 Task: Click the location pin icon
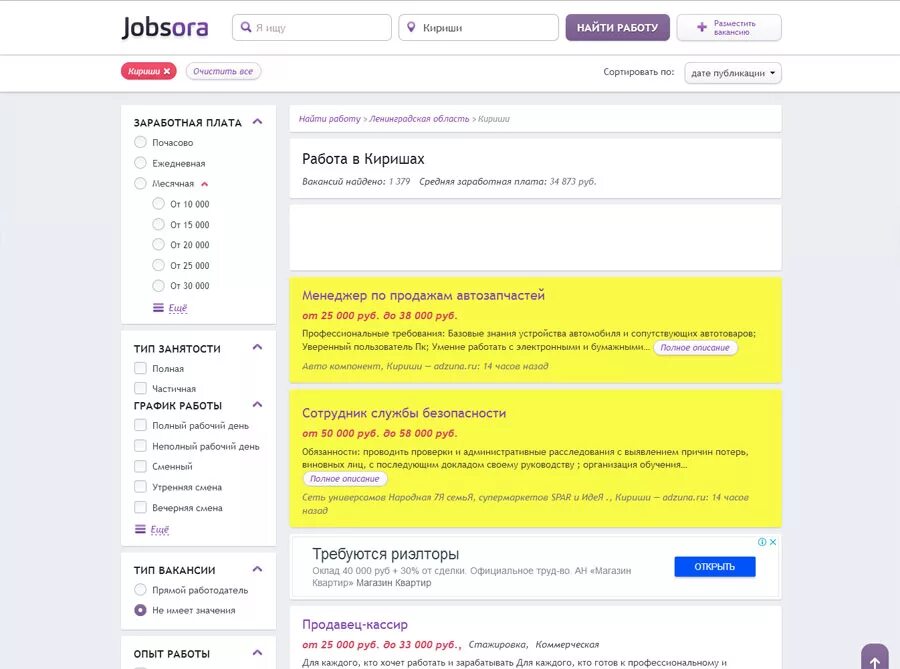[410, 28]
